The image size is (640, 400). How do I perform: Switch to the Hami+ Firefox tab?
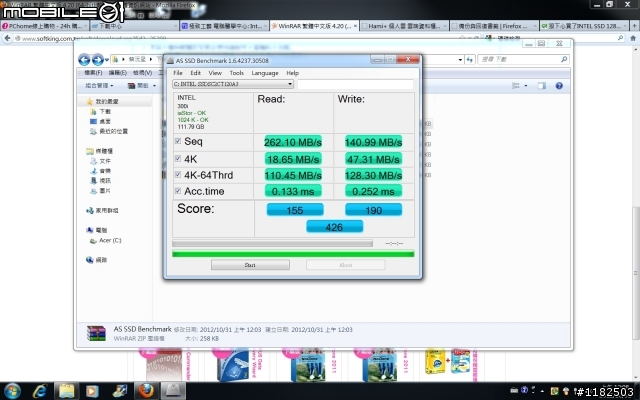[x=404, y=26]
